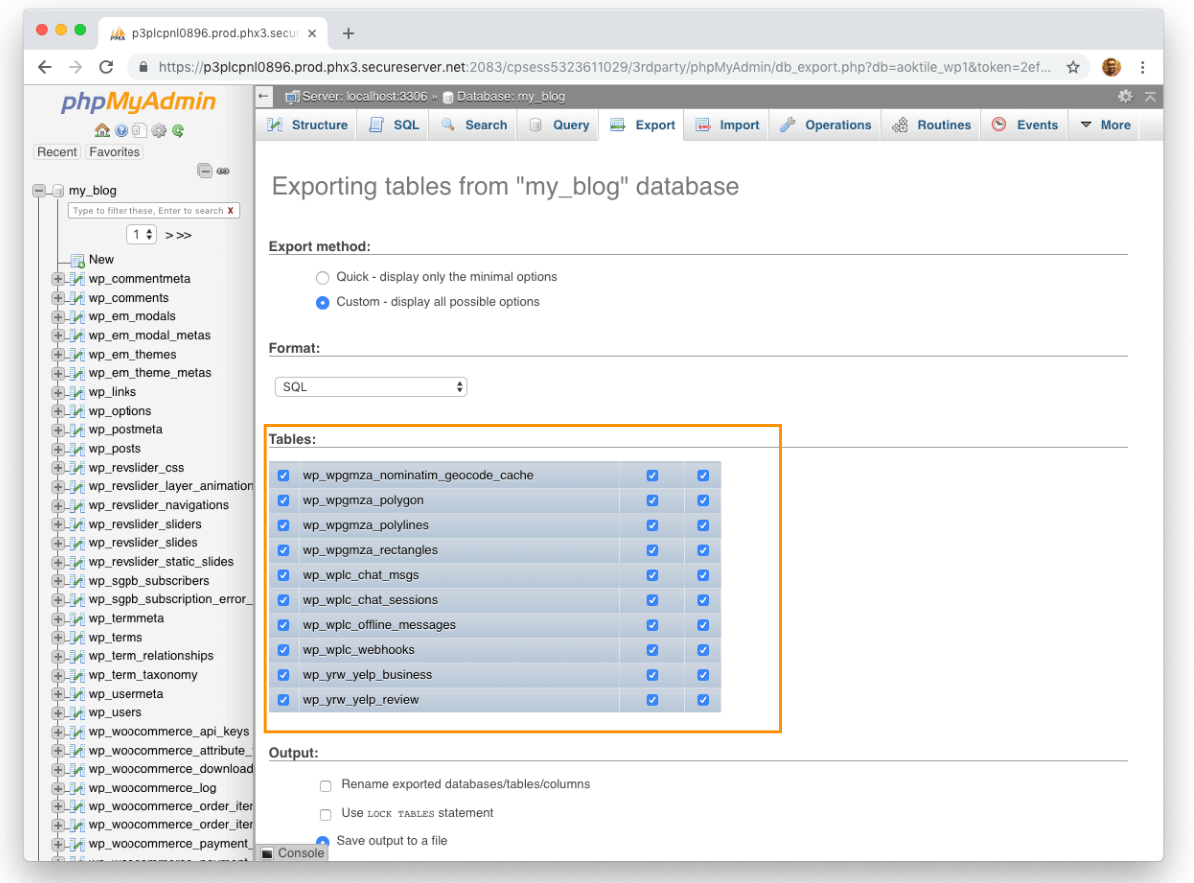This screenshot has width=1194, height=883.
Task: Enable Rename exported databases/tables/columns checkbox
Action: pyautogui.click(x=325, y=786)
